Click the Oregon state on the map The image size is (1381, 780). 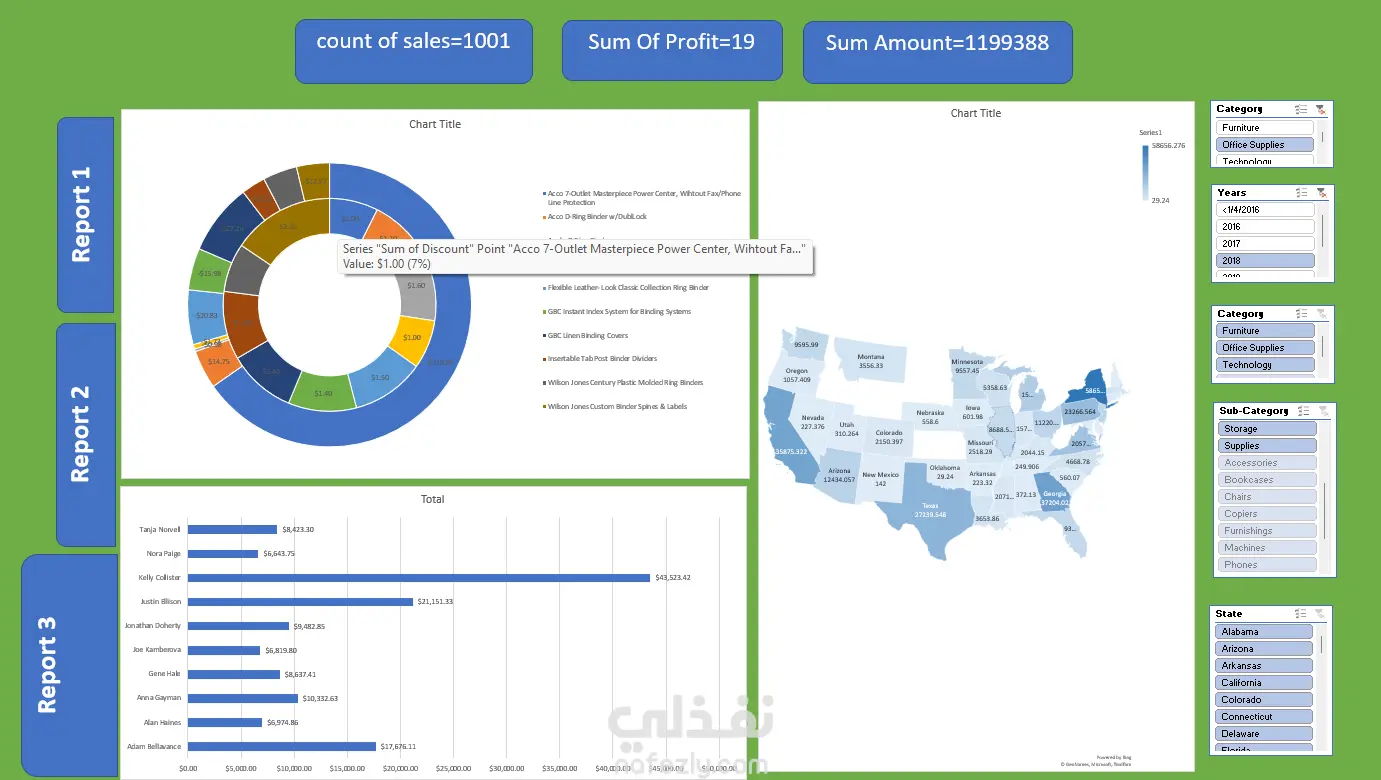(796, 375)
